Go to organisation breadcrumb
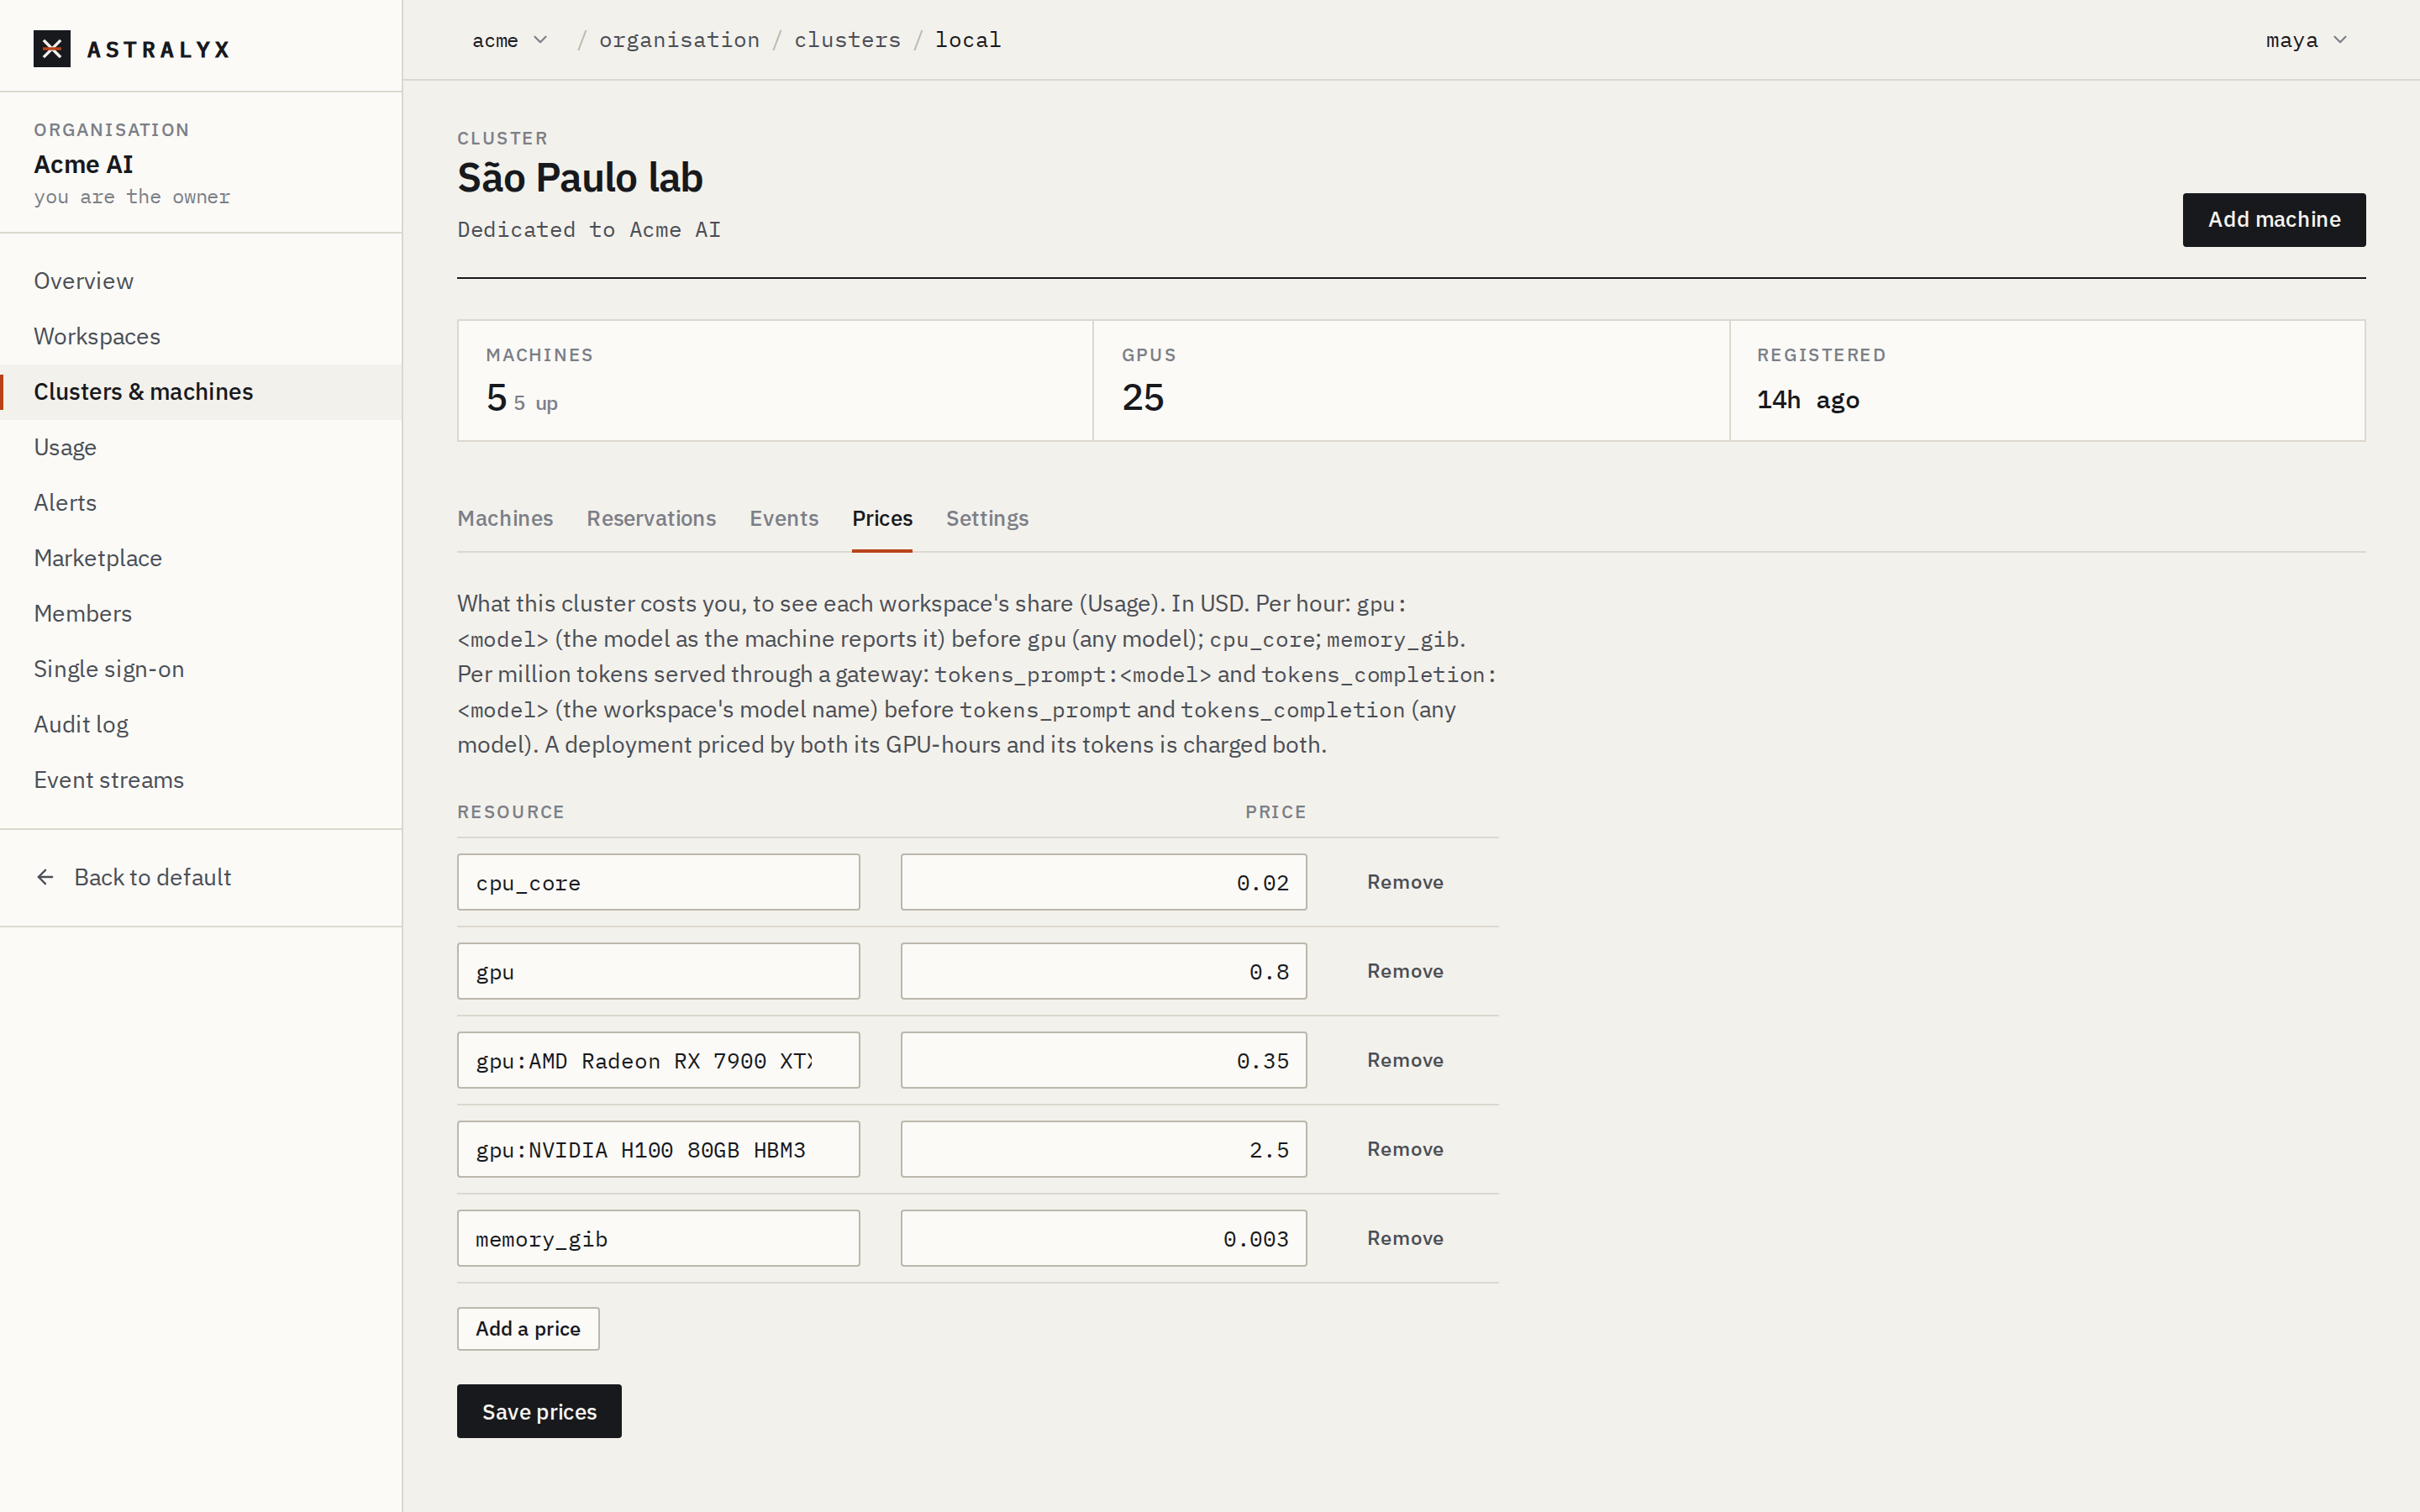The height and width of the screenshot is (1512, 2420). click(679, 40)
